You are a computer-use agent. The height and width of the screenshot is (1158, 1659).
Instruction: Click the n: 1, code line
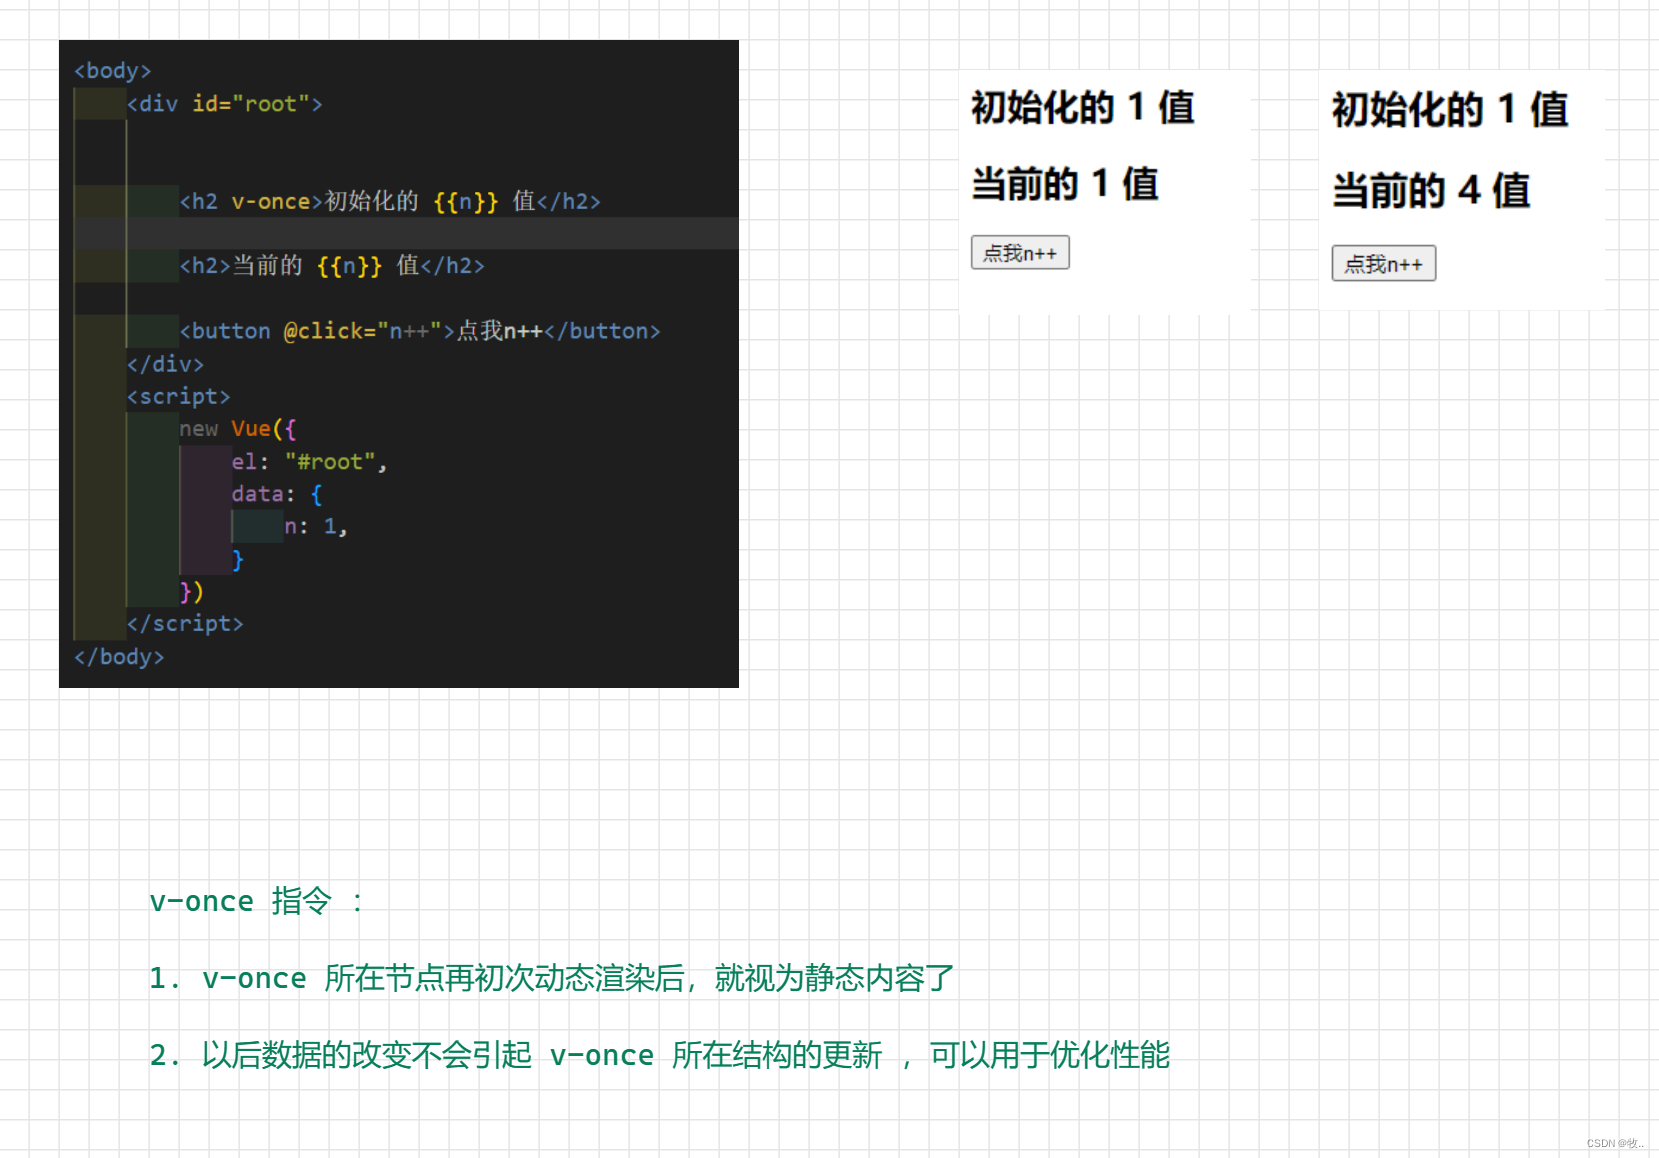[316, 527]
